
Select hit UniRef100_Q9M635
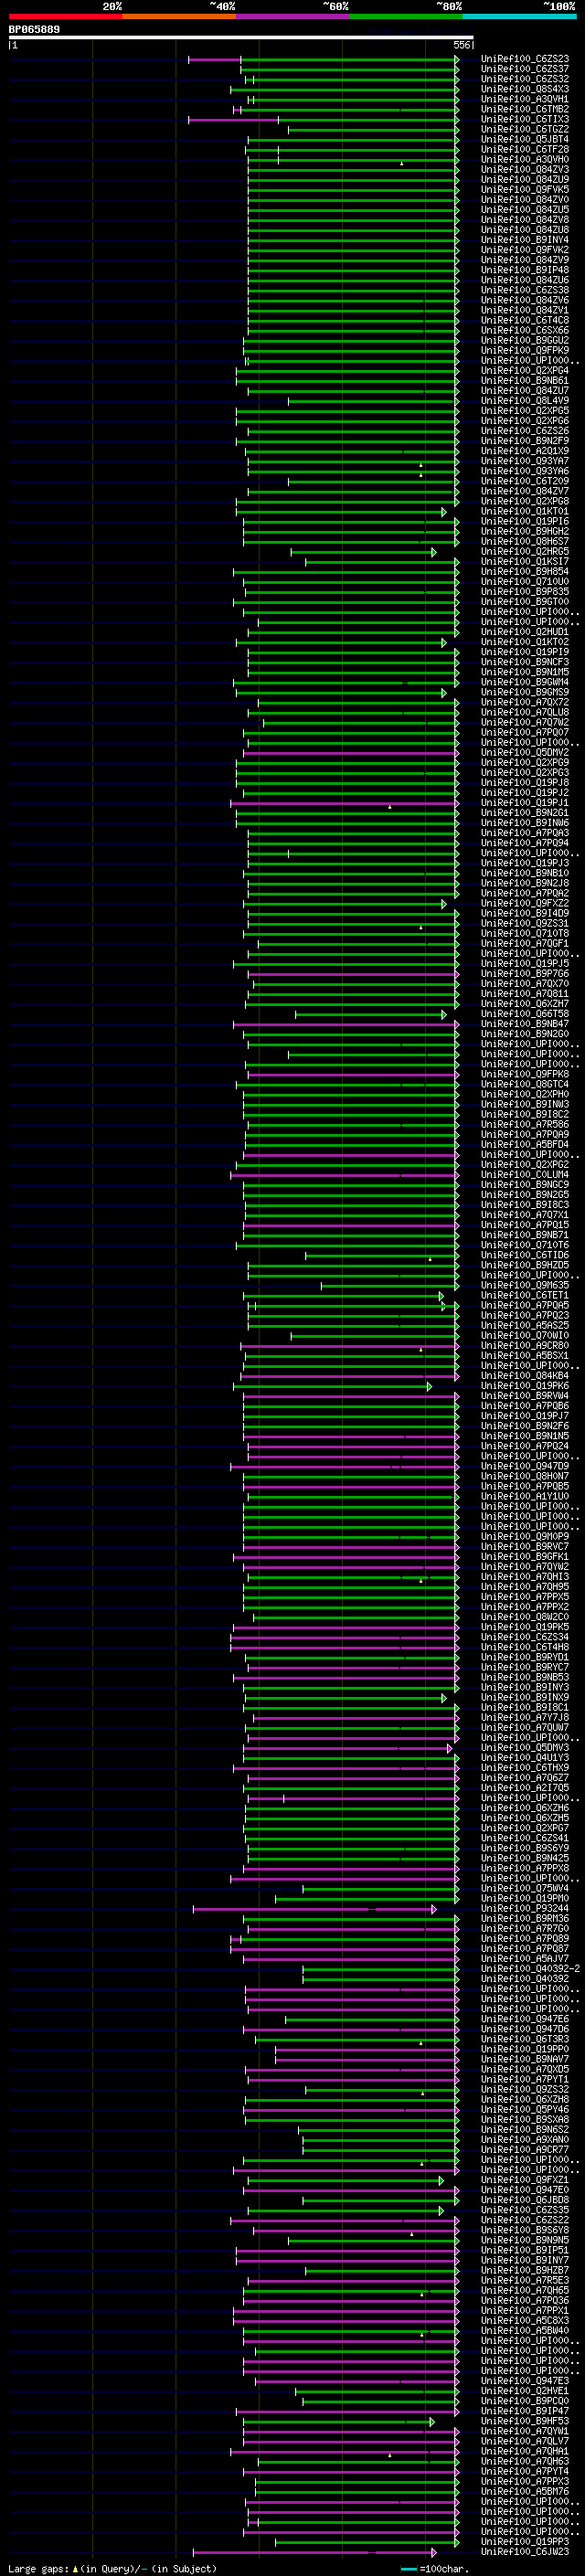(525, 1286)
